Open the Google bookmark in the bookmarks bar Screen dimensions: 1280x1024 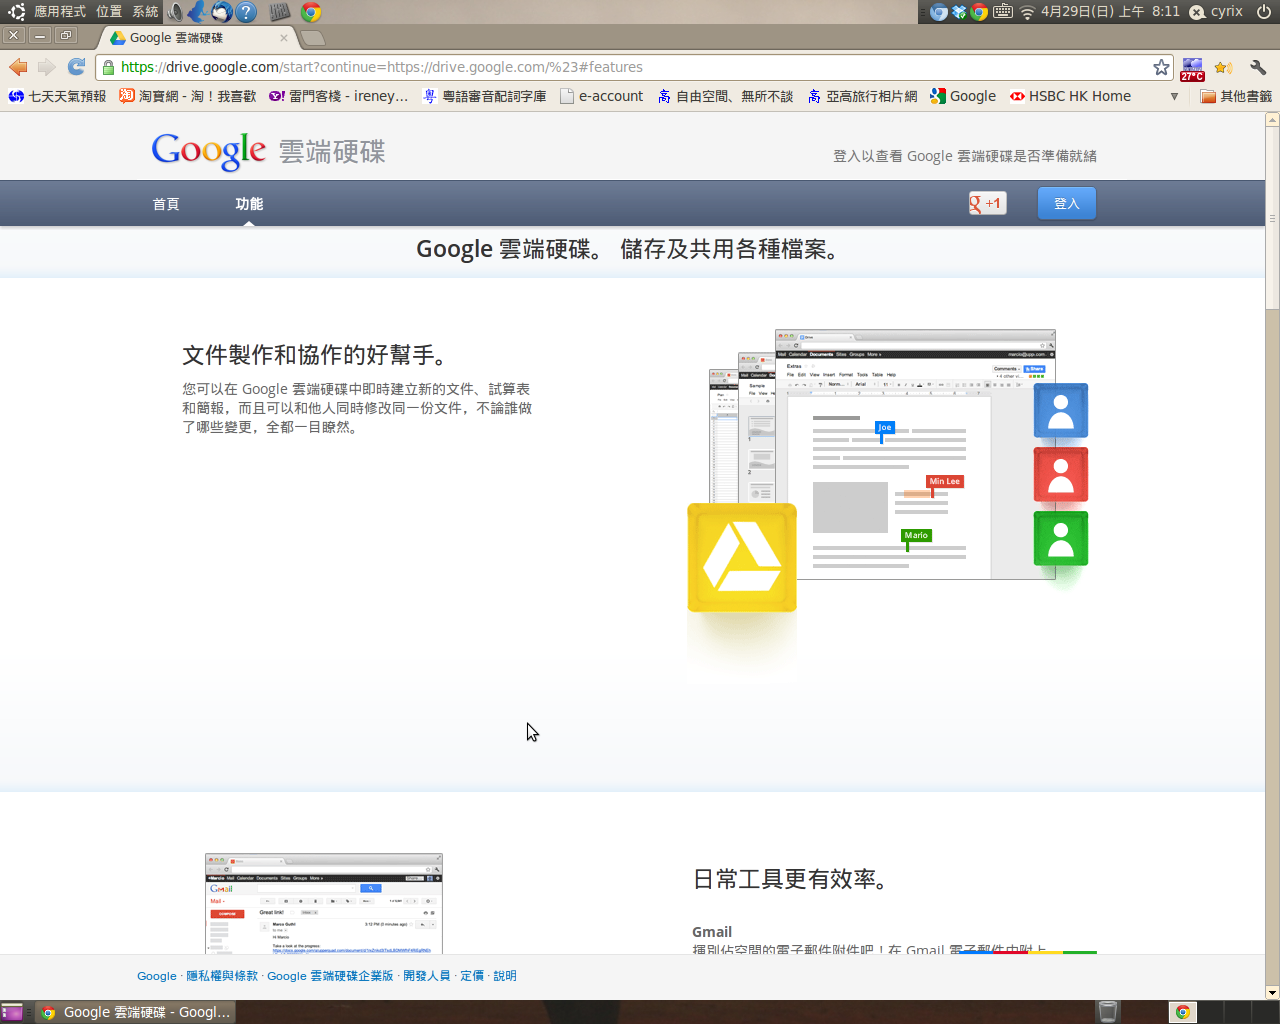[963, 96]
